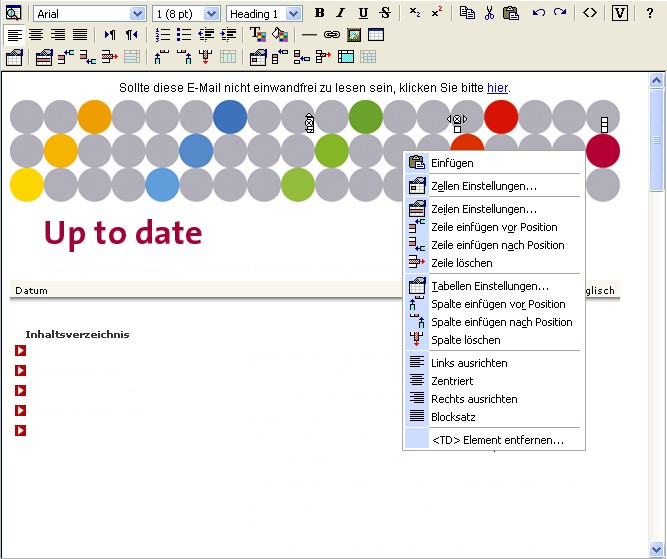Click the Copy icon in toolbar

click(x=467, y=13)
